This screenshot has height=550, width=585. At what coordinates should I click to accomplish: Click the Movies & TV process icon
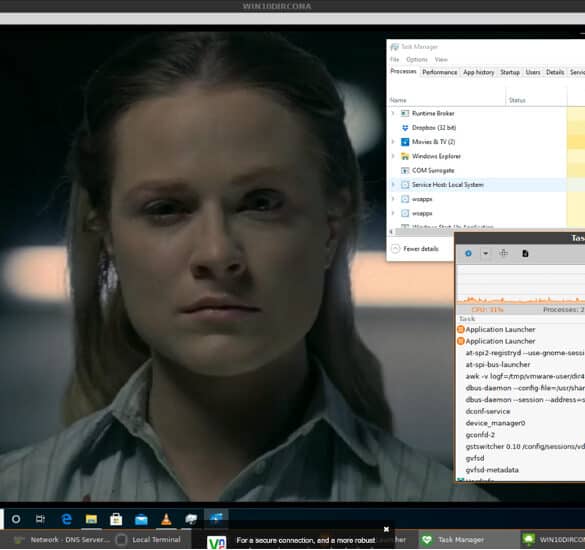pos(405,142)
